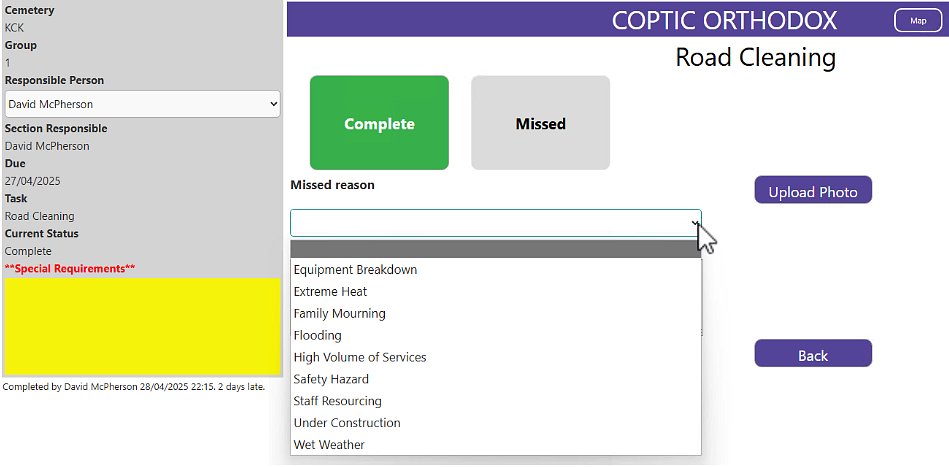Open the Map button in header

(917, 20)
